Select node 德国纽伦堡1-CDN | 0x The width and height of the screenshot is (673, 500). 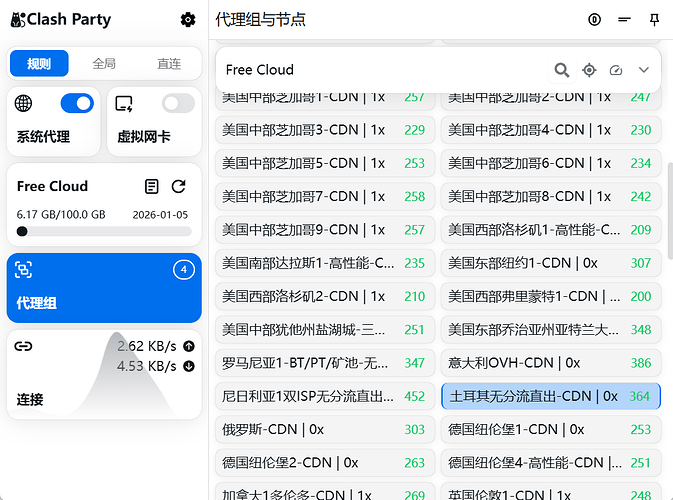(551, 430)
